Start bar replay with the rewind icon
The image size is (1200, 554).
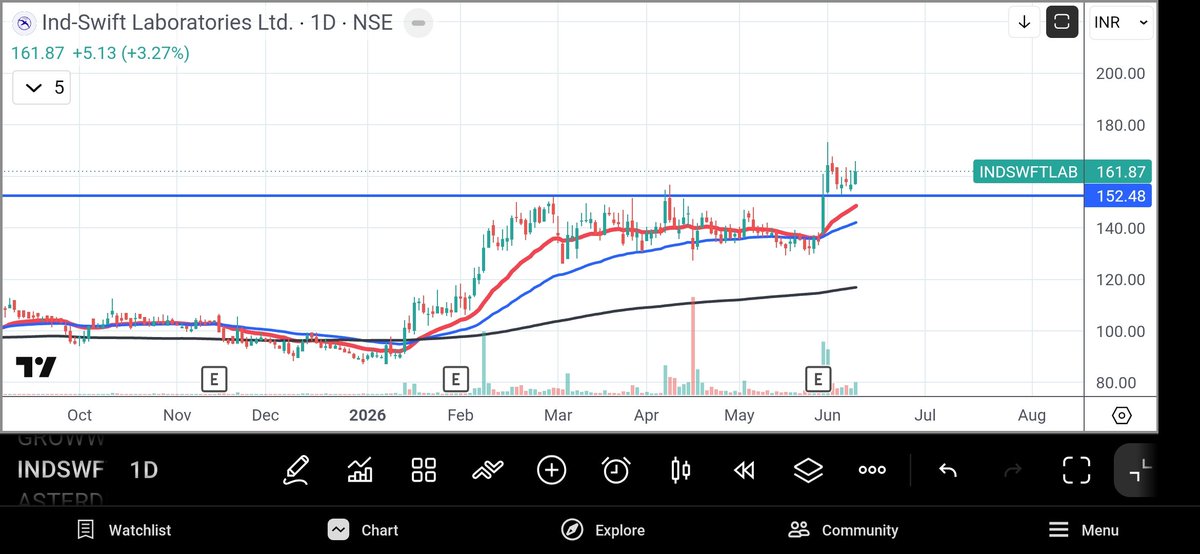[x=744, y=470]
